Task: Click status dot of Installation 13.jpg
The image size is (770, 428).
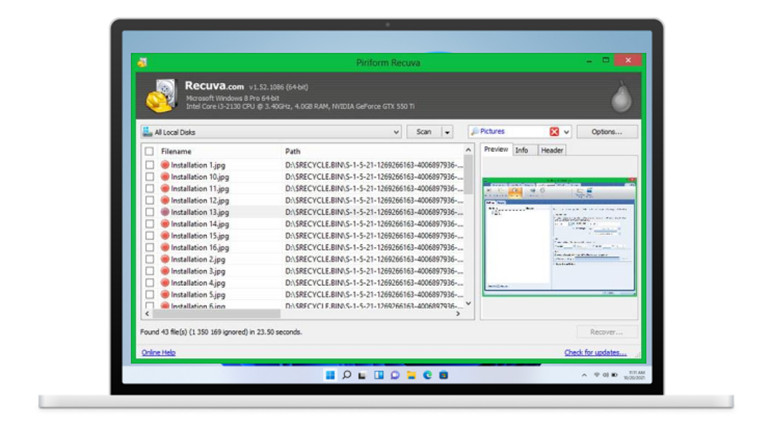Action: tap(165, 212)
